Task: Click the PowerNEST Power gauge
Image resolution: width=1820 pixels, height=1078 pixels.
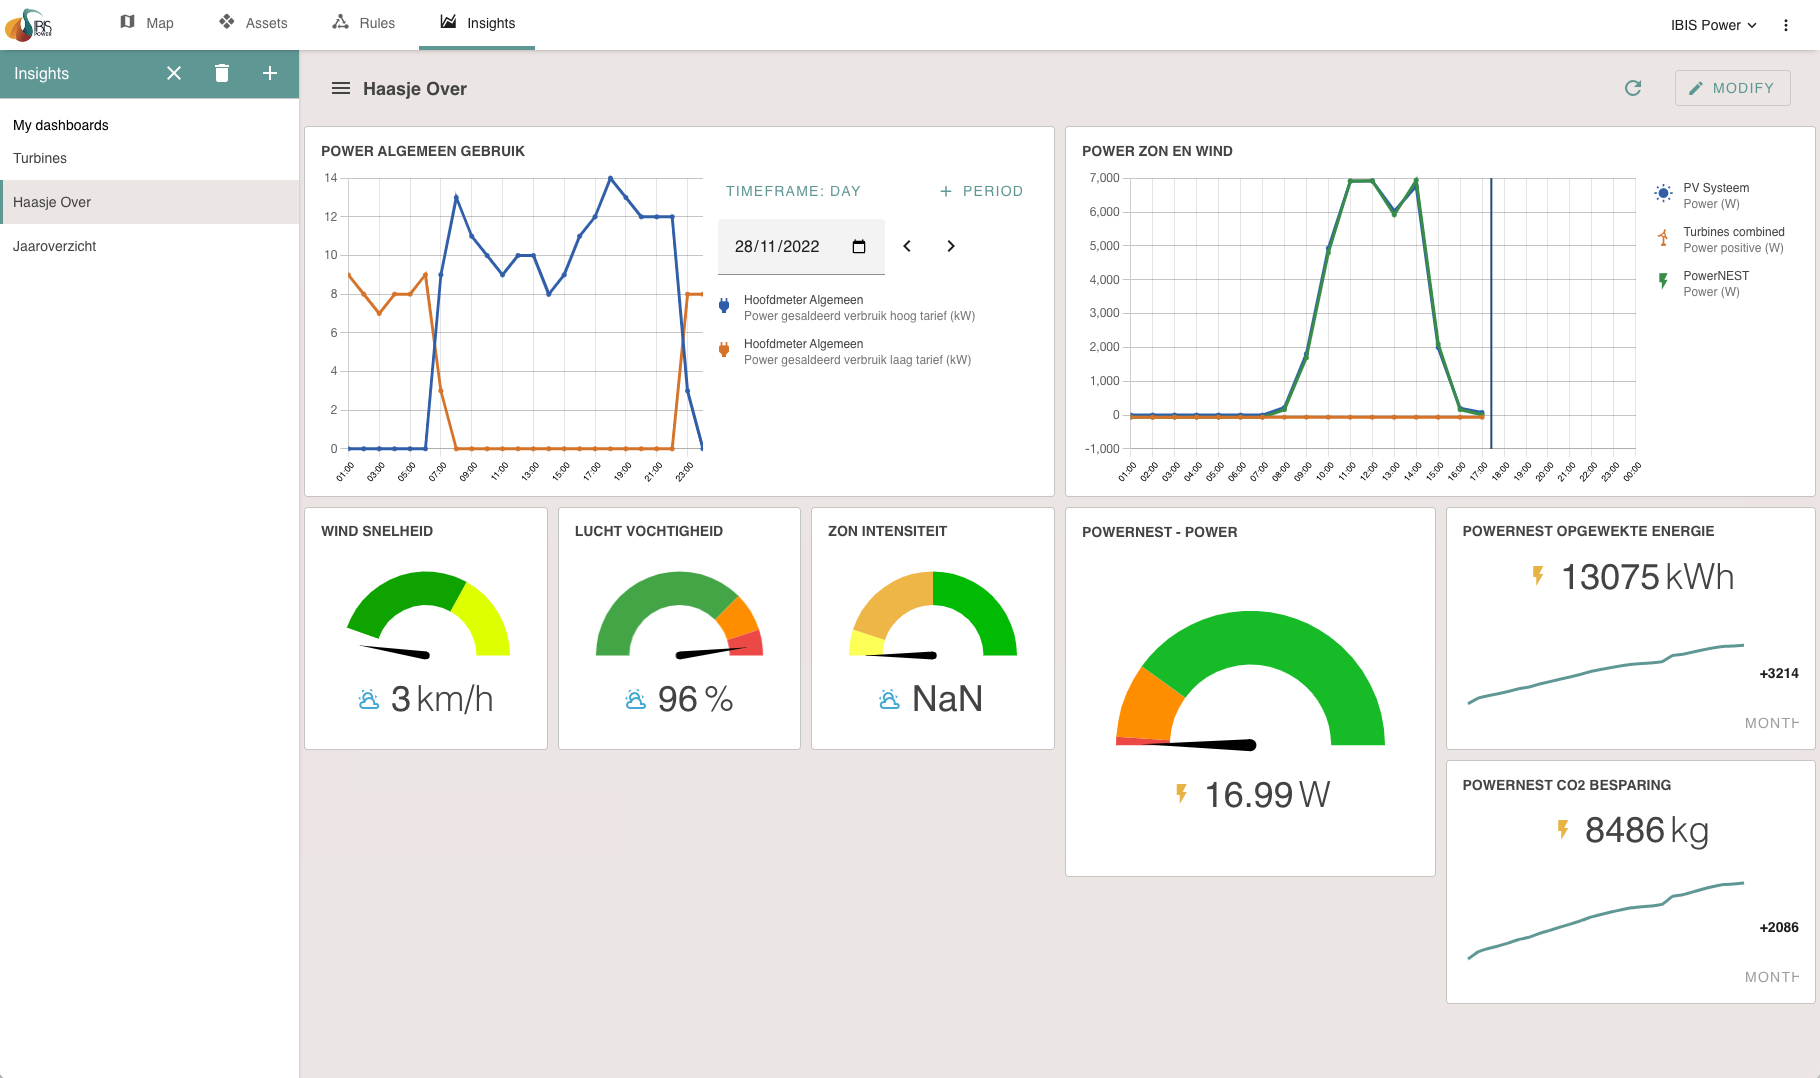Action: tap(1250, 679)
